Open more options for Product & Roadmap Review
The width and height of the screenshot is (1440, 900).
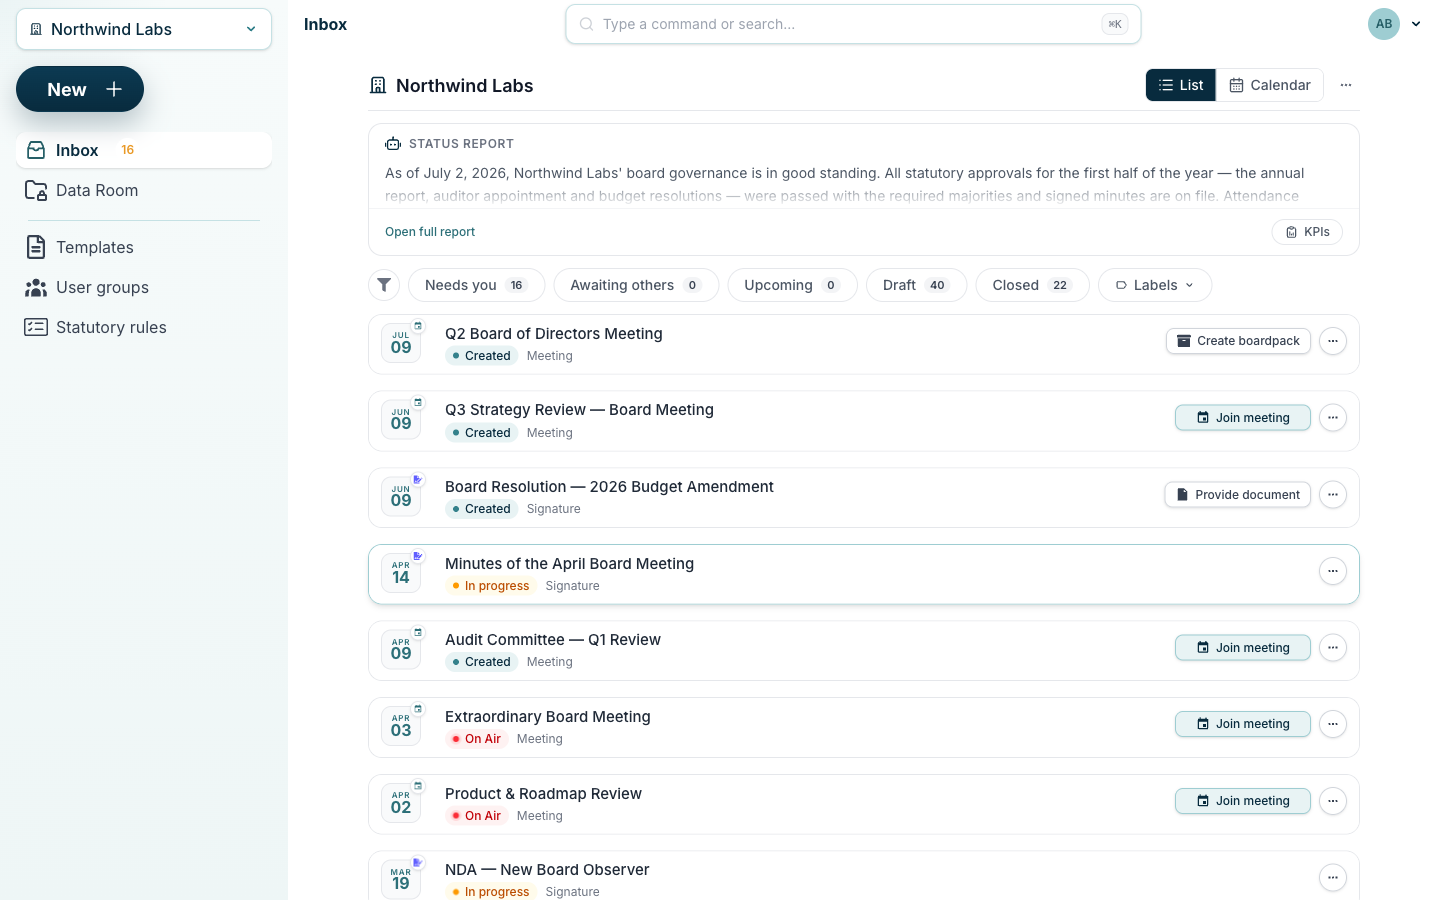click(x=1333, y=801)
